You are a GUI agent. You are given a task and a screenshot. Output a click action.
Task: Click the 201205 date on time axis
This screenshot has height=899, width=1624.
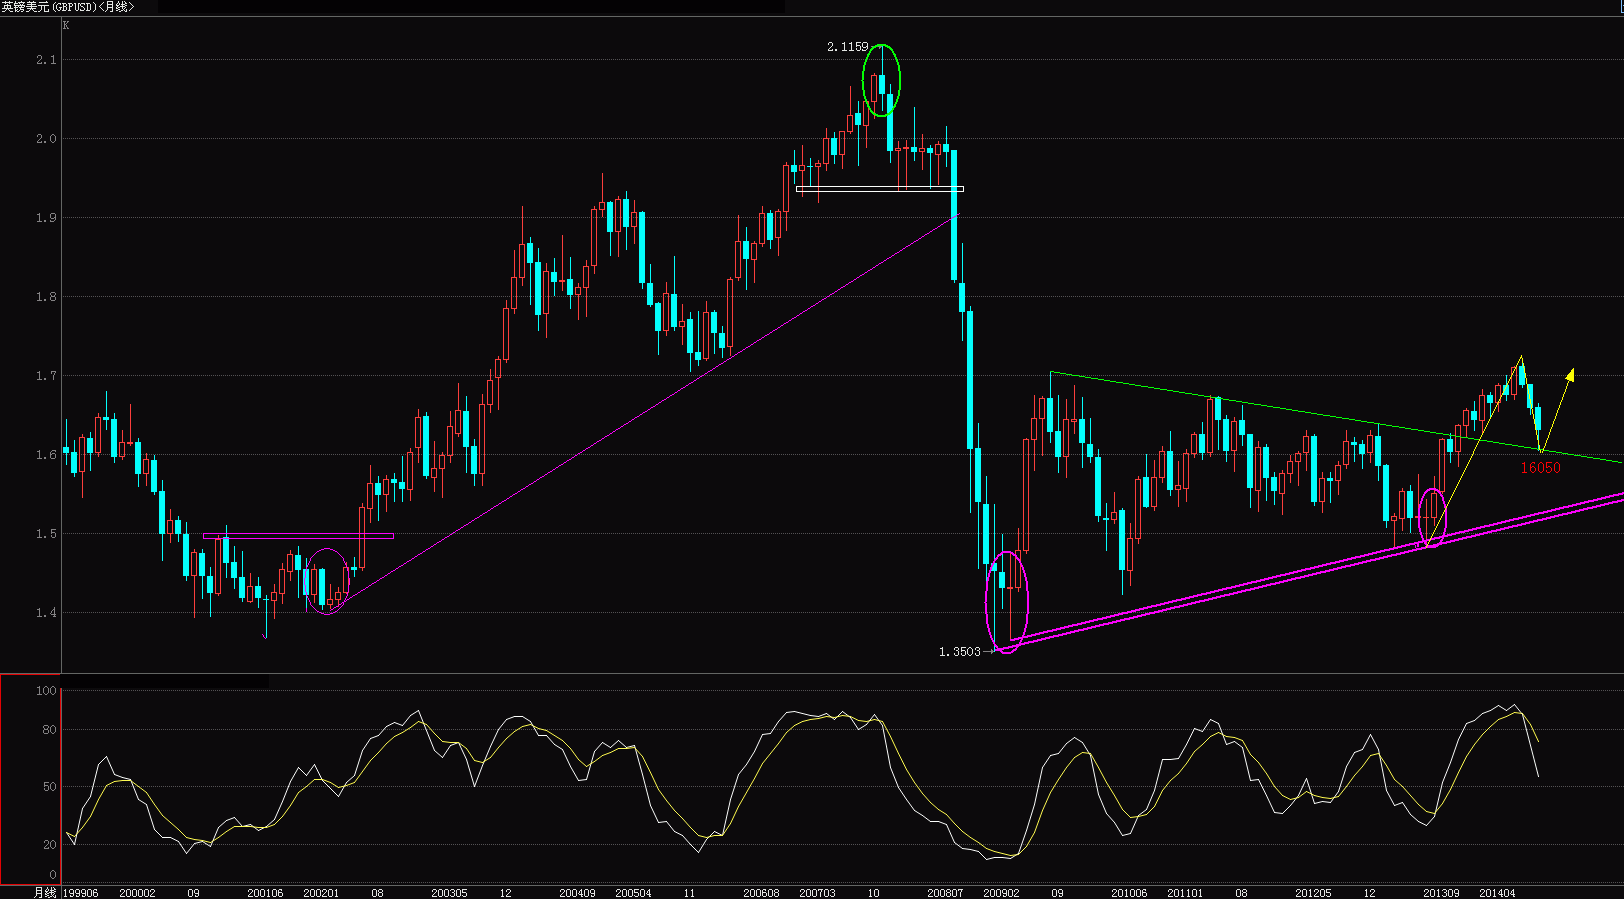point(1313,893)
